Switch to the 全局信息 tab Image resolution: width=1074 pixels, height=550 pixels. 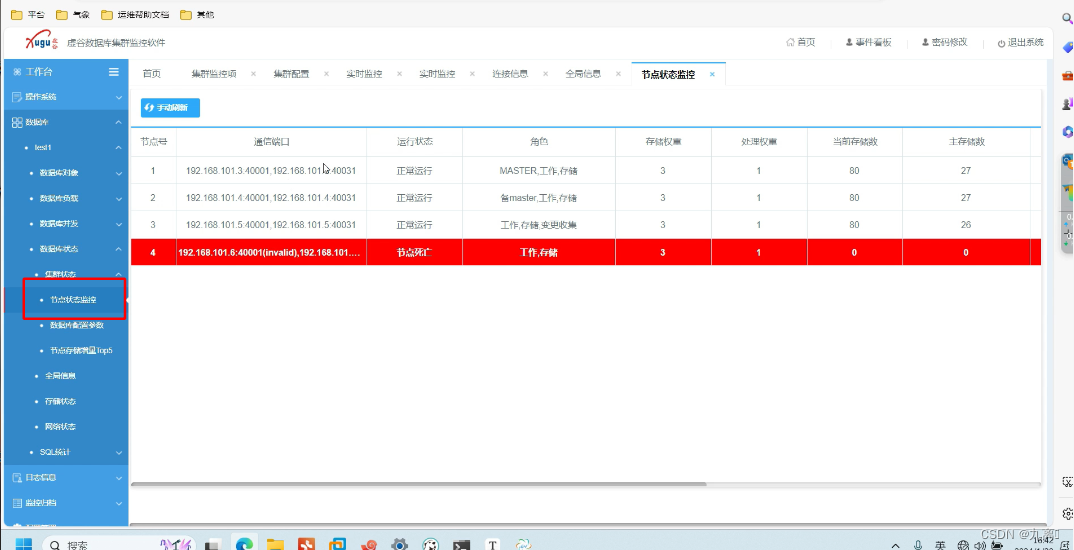584,74
